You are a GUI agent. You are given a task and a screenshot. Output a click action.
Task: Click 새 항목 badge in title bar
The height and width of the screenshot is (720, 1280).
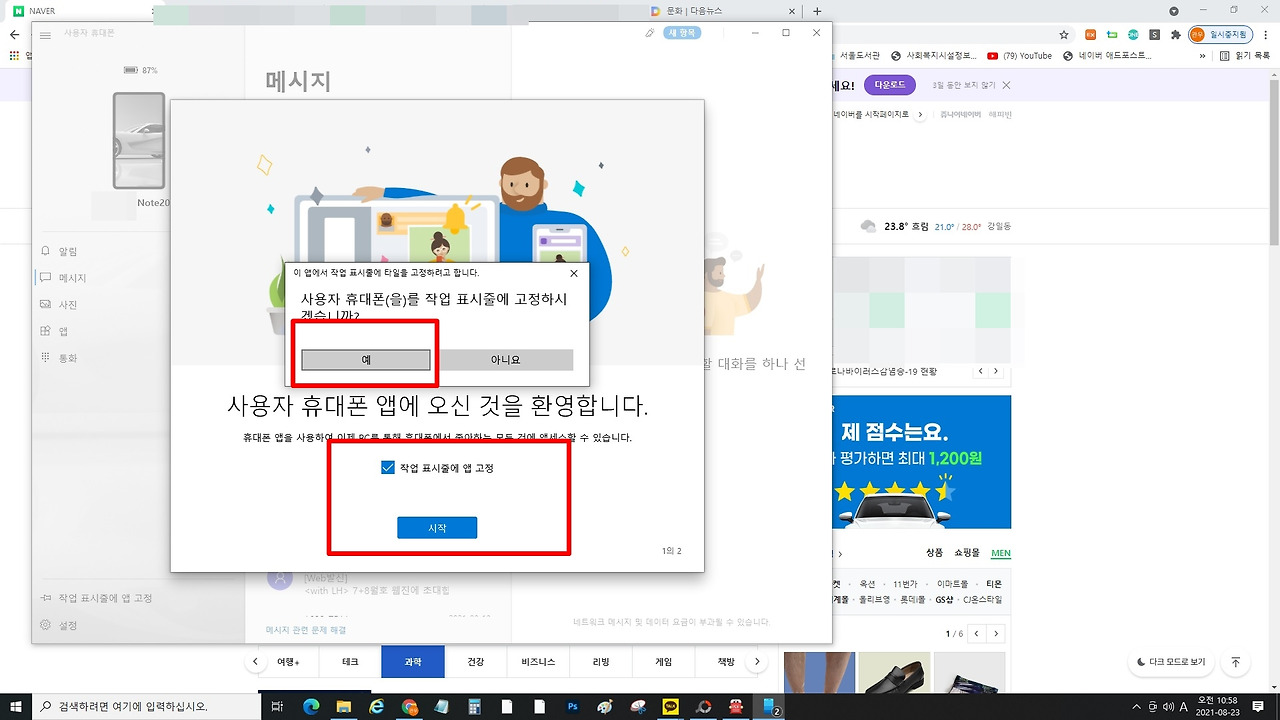pyautogui.click(x=683, y=33)
